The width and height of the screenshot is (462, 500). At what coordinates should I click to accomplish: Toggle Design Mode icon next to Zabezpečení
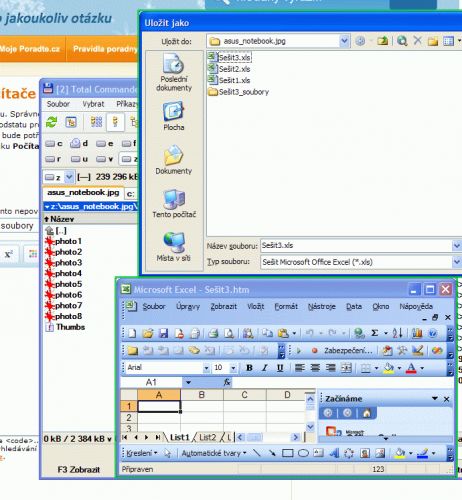click(x=418, y=350)
